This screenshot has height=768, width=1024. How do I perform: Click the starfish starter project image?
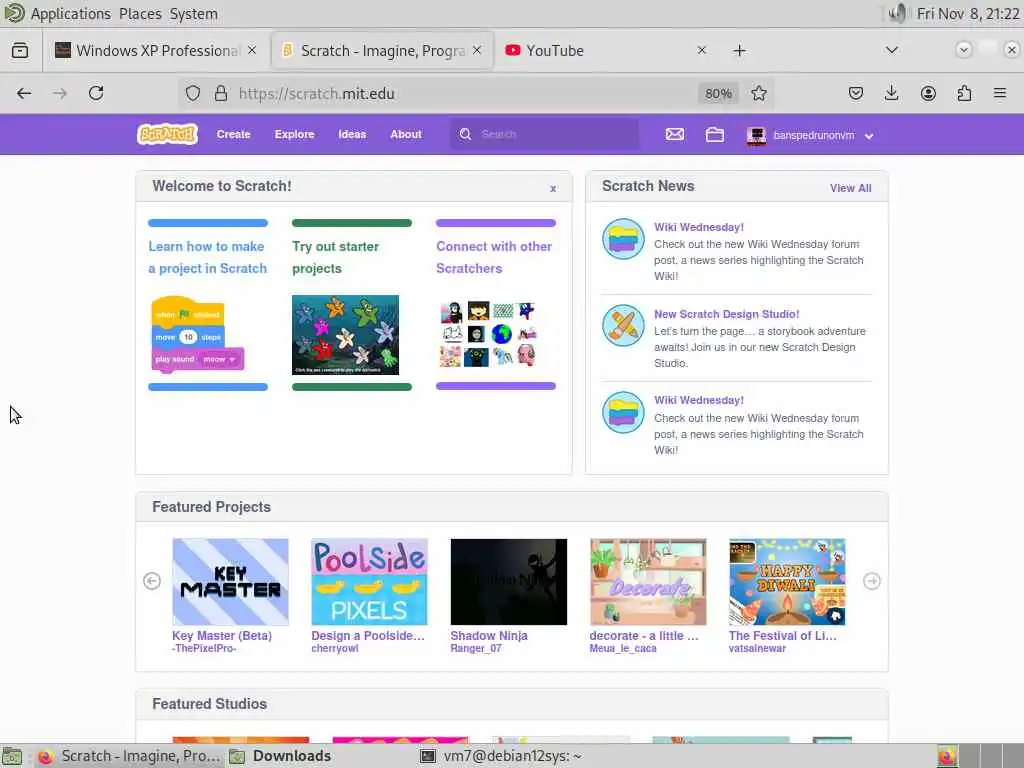click(345, 334)
